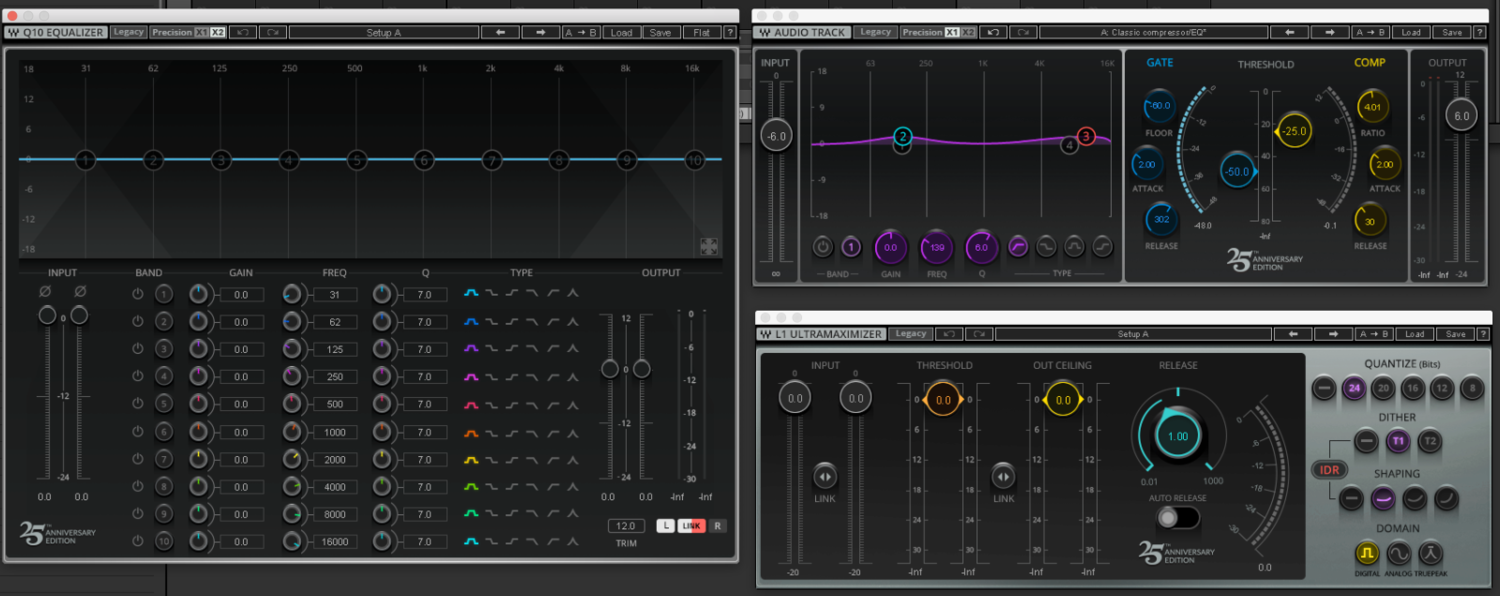Click Legacy button in Q10 Equalizer

pyautogui.click(x=128, y=32)
